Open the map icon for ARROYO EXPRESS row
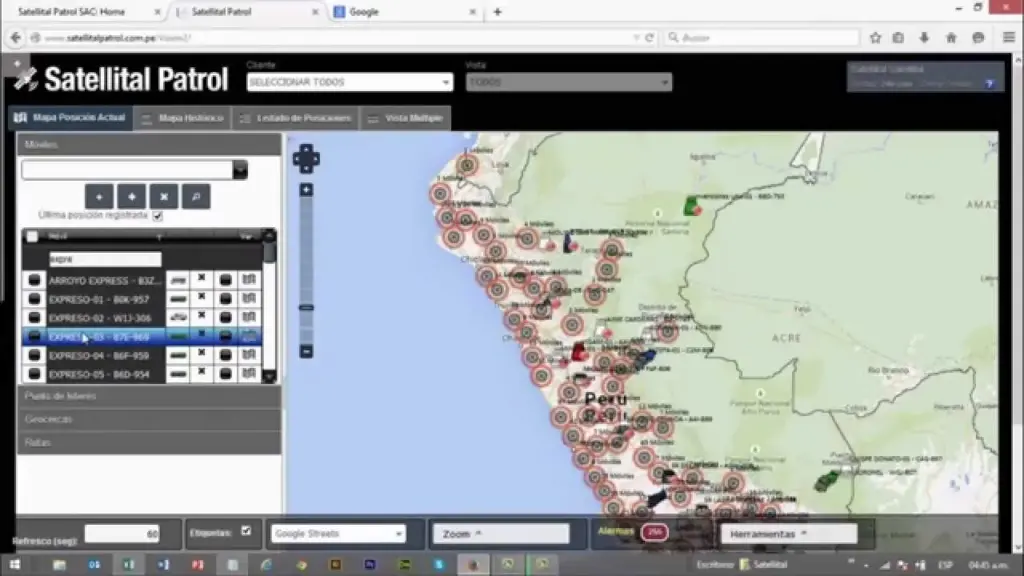This screenshot has width=1024, height=576. click(249, 280)
